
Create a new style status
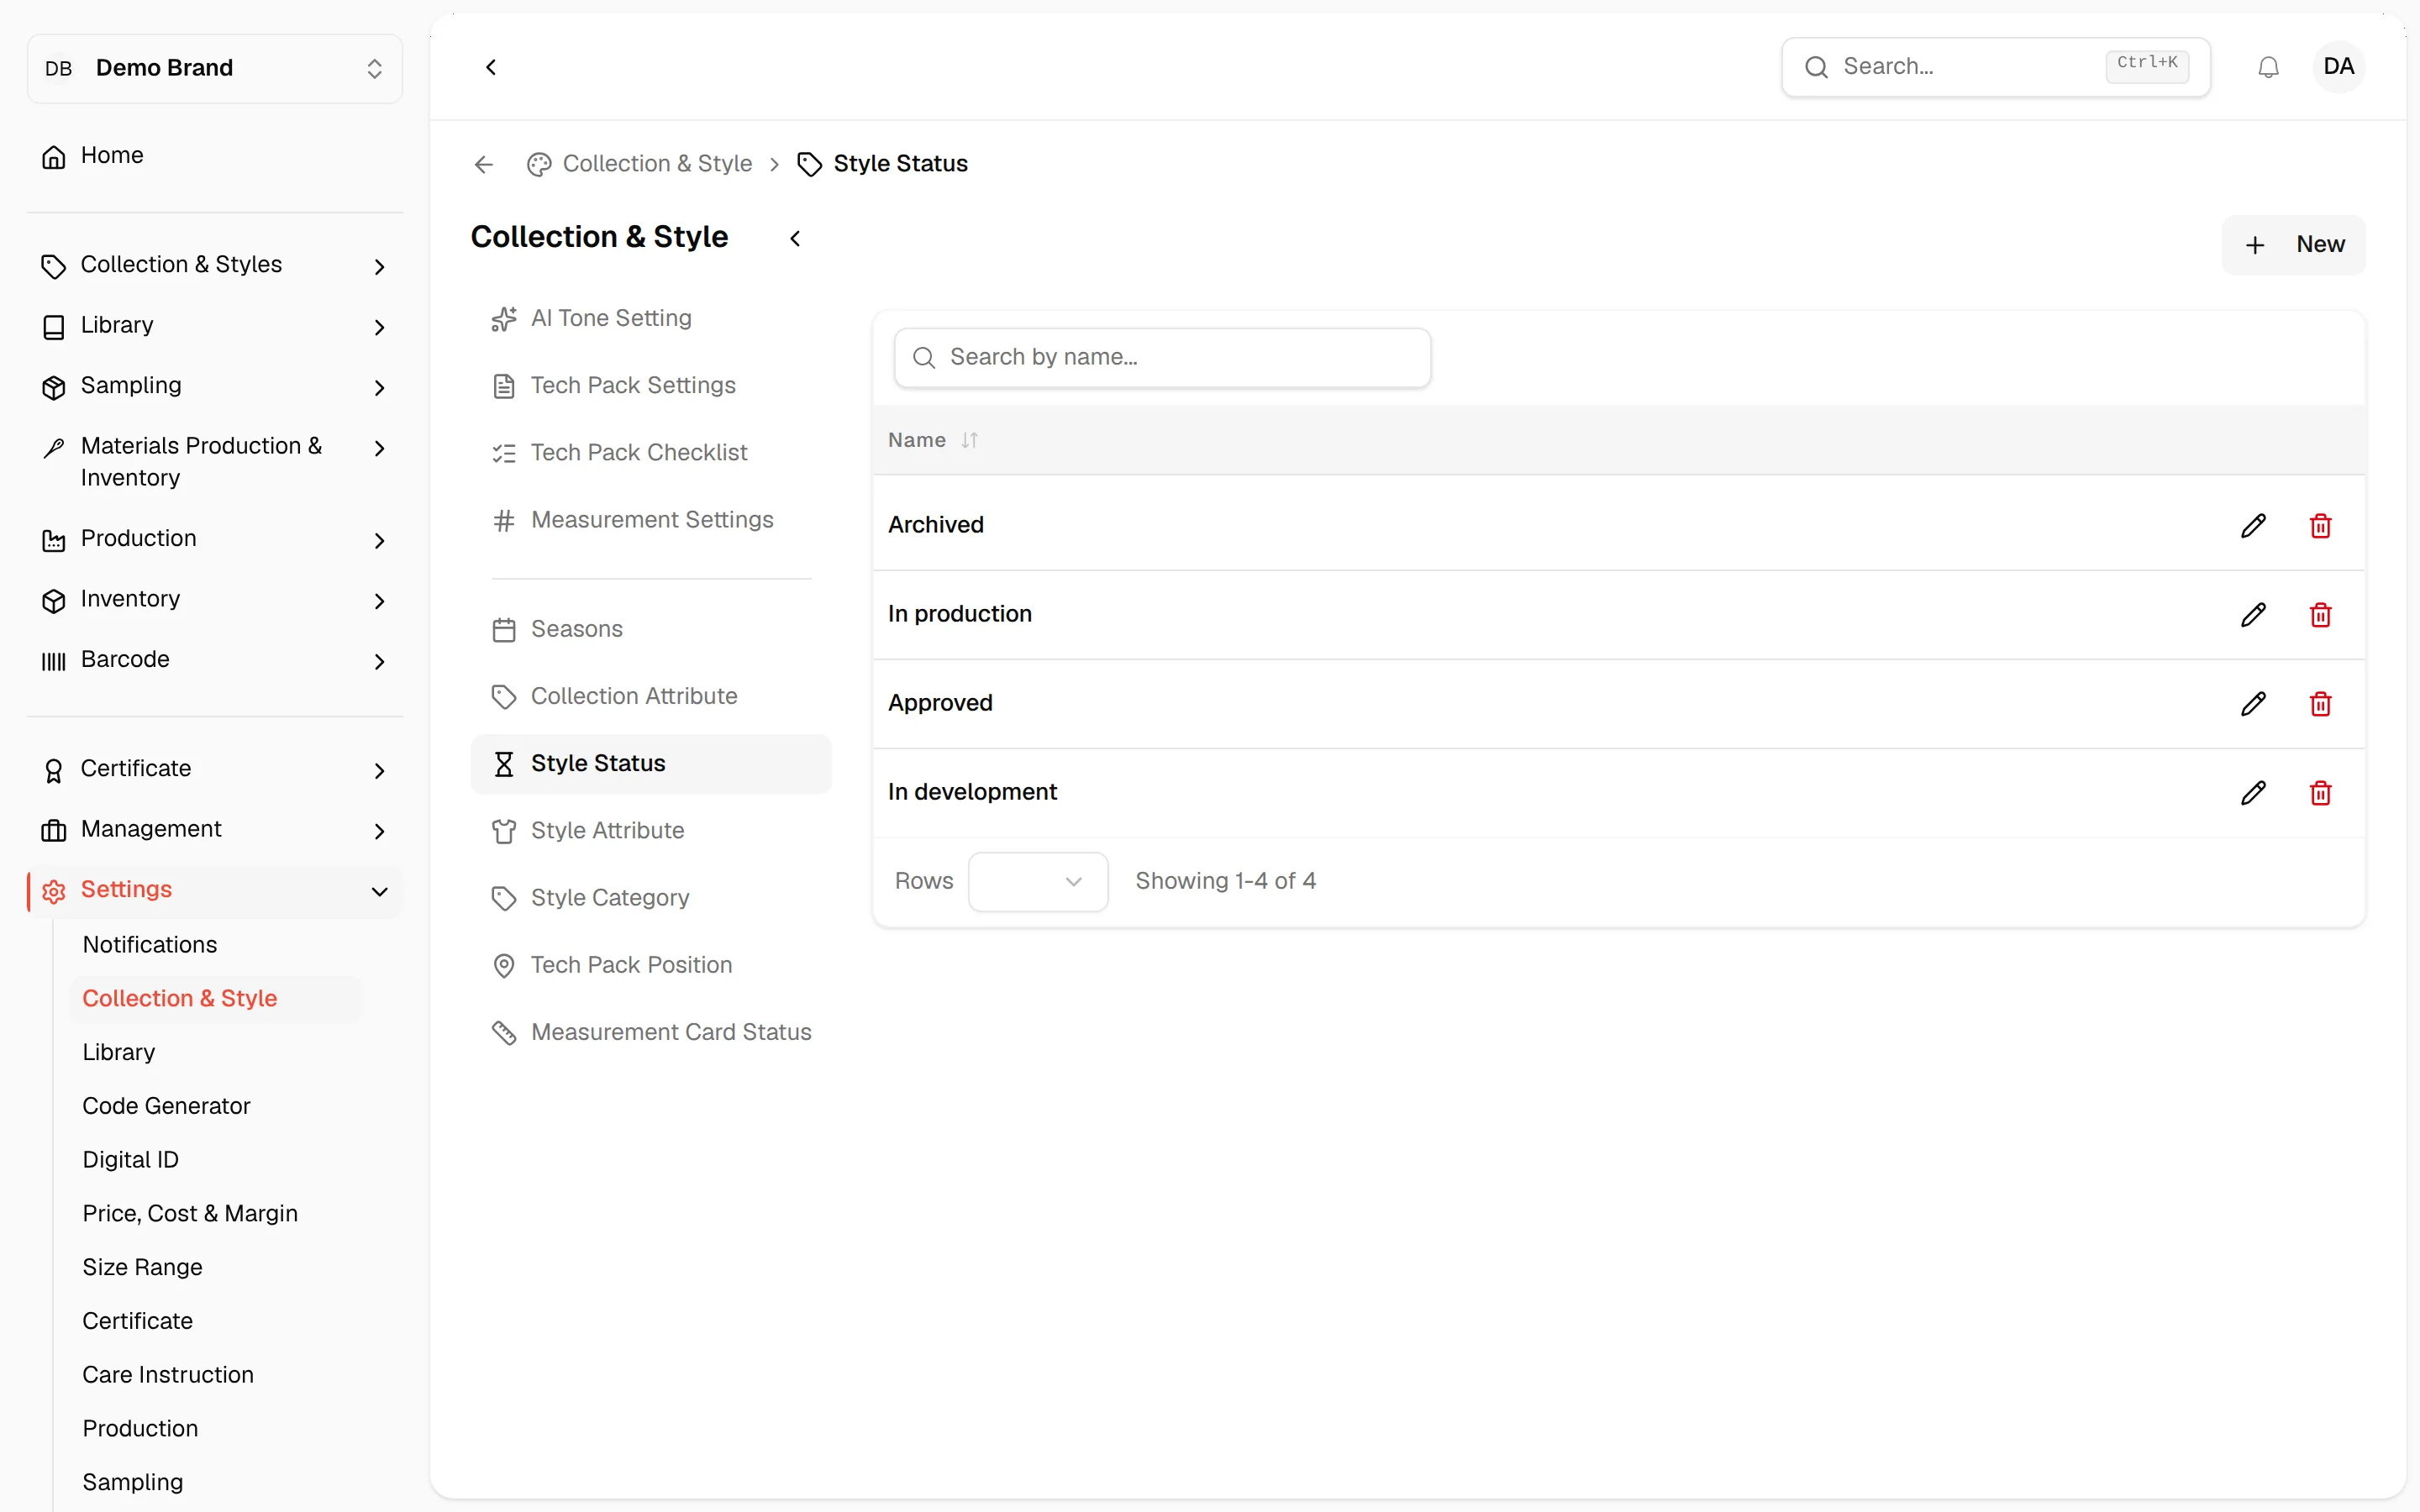click(x=2293, y=245)
